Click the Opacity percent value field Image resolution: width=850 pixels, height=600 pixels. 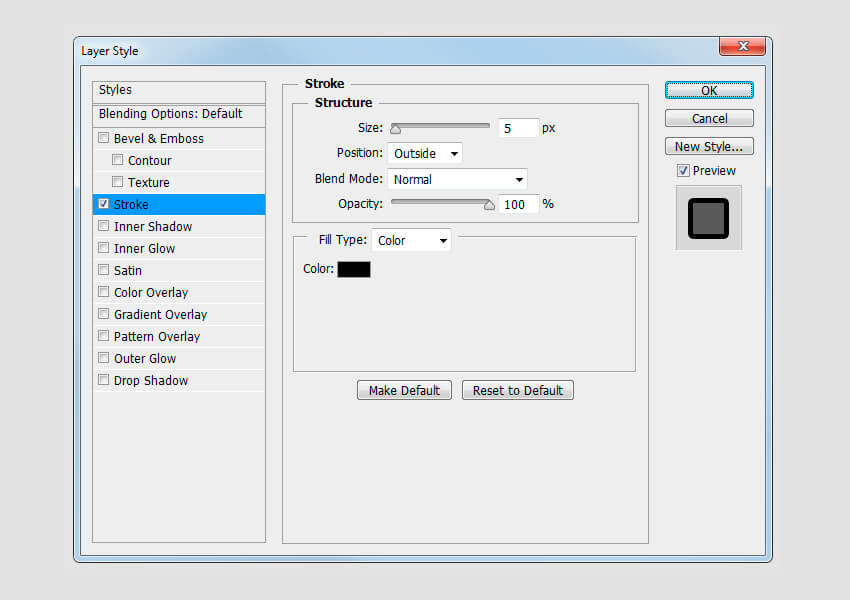pyautogui.click(x=518, y=204)
